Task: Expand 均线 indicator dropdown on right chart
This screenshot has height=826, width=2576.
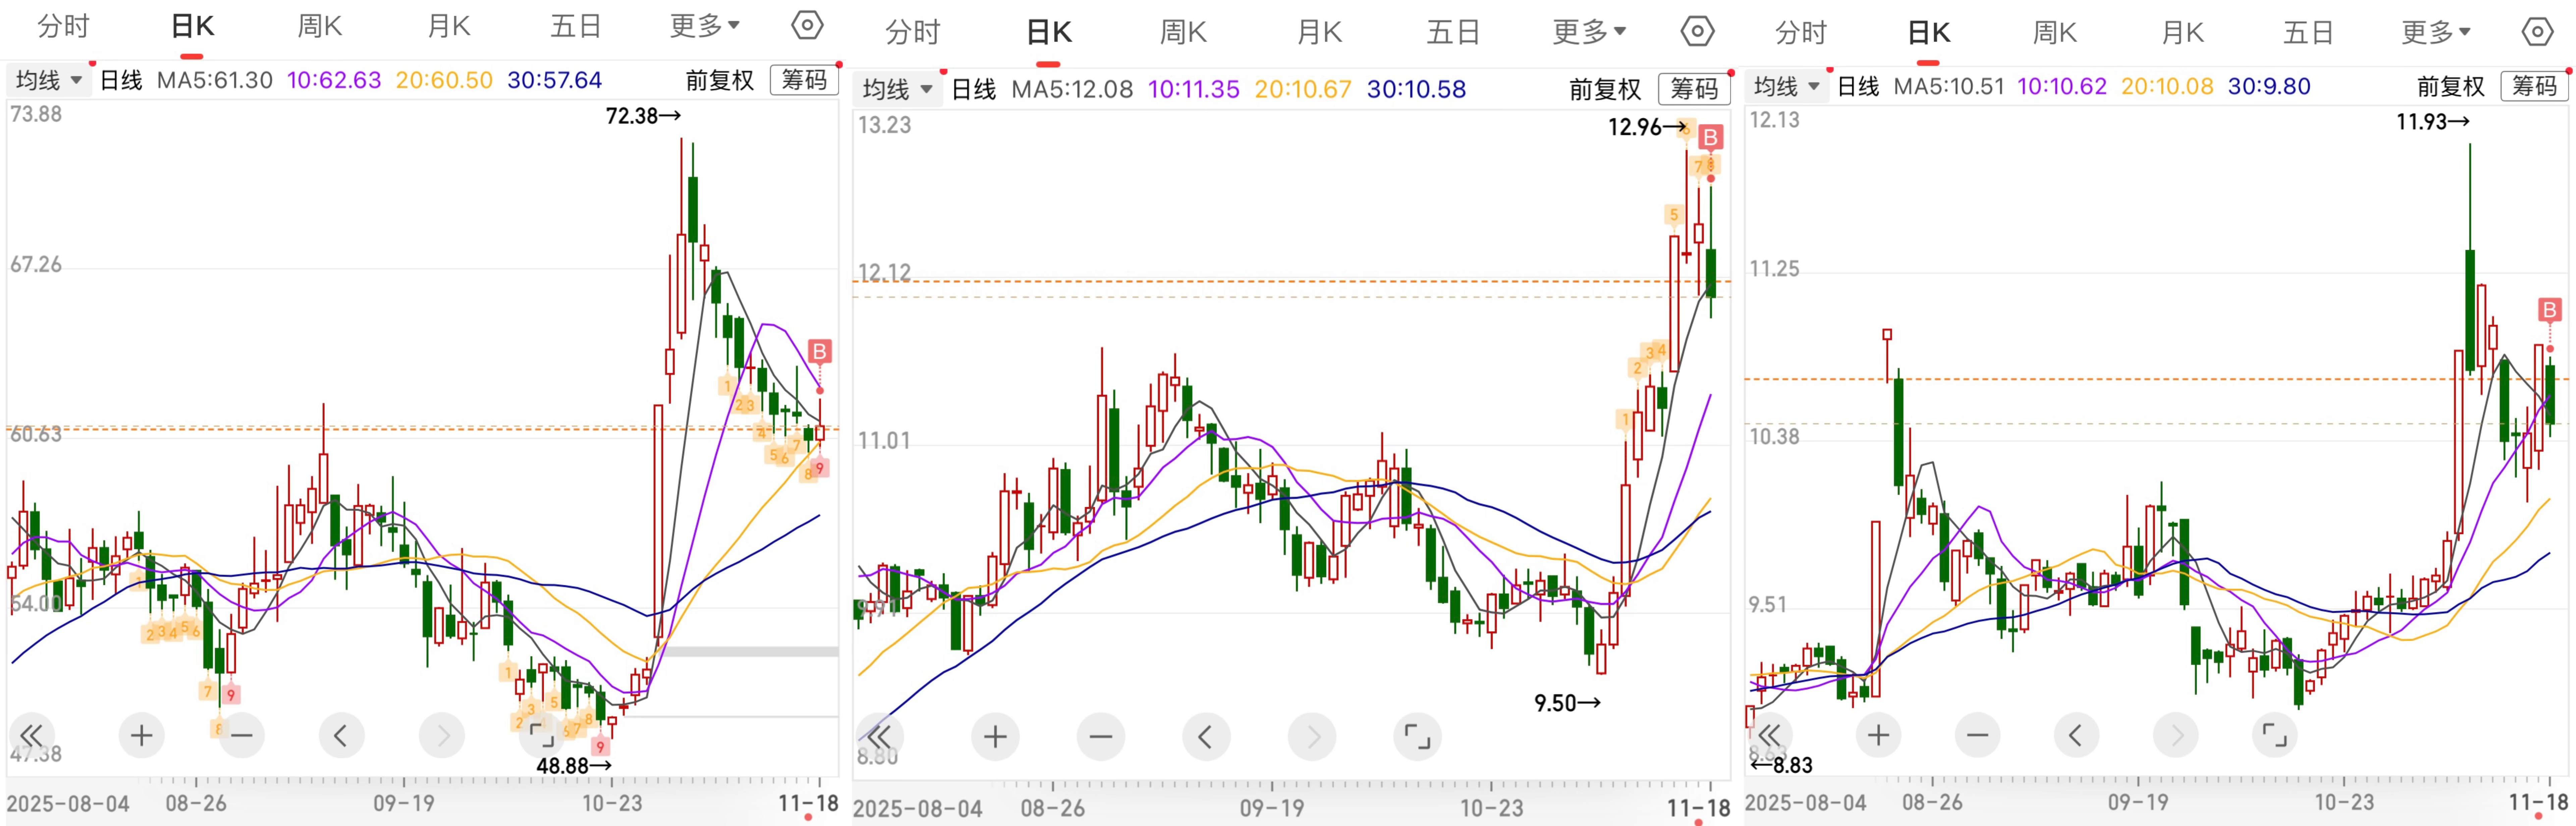Action: point(1786,86)
